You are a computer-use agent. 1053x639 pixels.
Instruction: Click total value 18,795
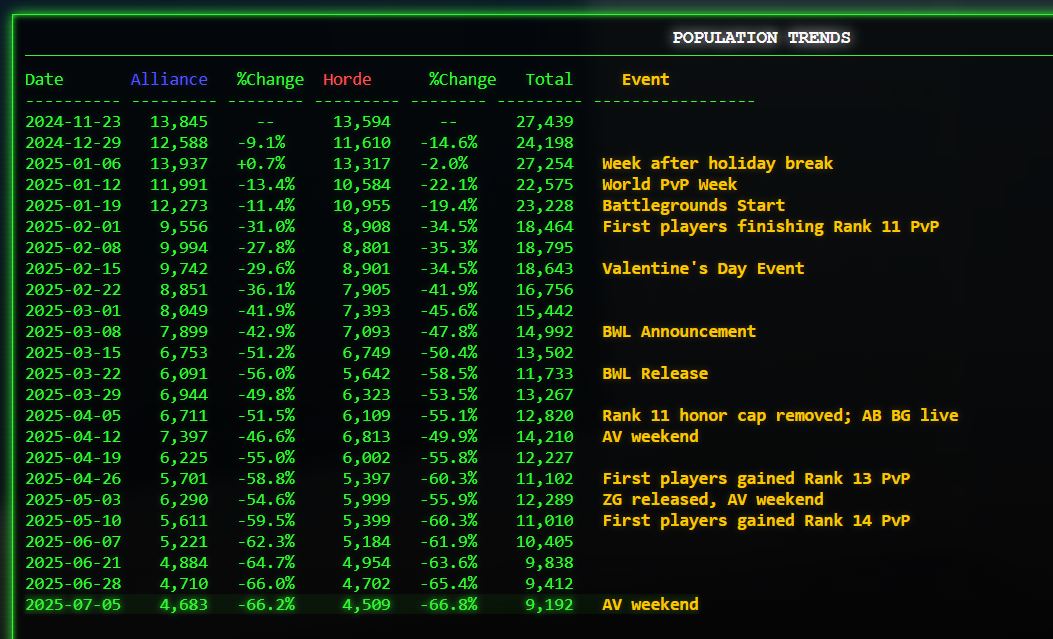[x=545, y=248]
